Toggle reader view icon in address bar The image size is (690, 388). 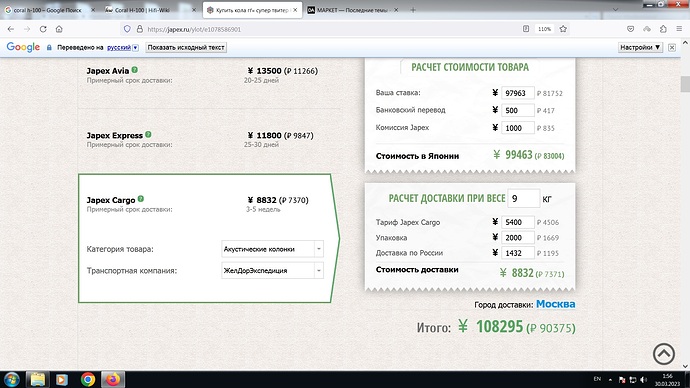526,29
